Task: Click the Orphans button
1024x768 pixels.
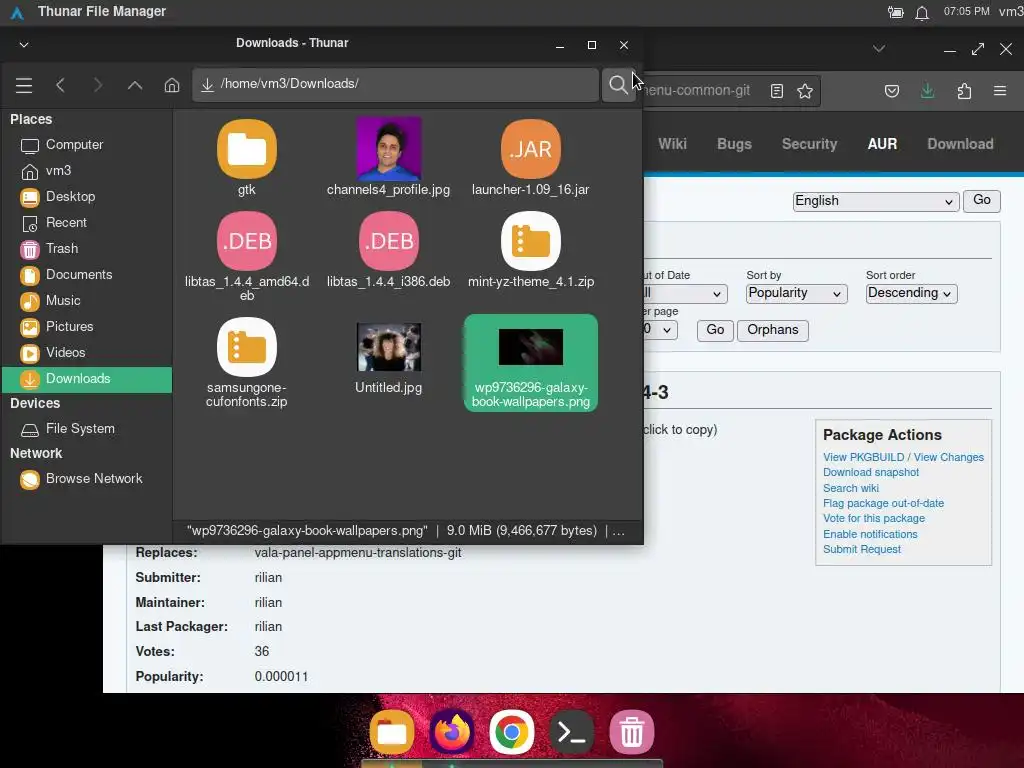Action: click(773, 330)
